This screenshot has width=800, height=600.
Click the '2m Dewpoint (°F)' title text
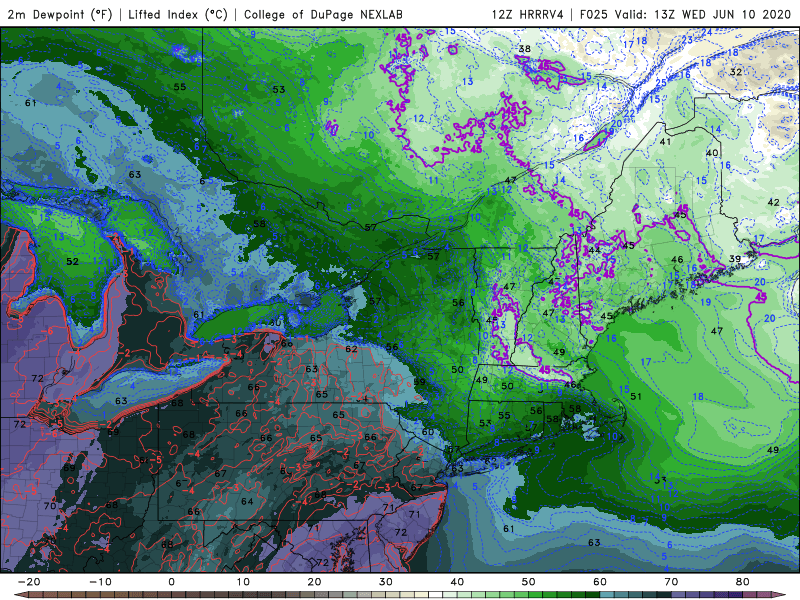coord(60,15)
